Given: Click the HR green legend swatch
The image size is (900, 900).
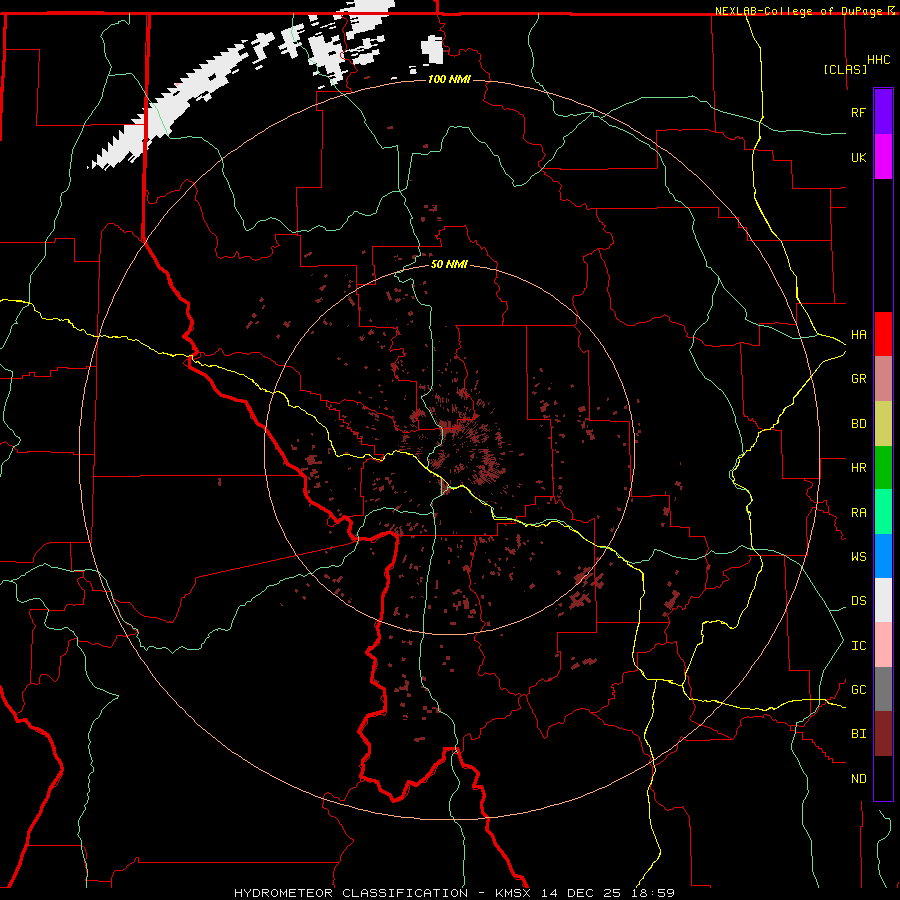Looking at the screenshot, I should click(883, 467).
